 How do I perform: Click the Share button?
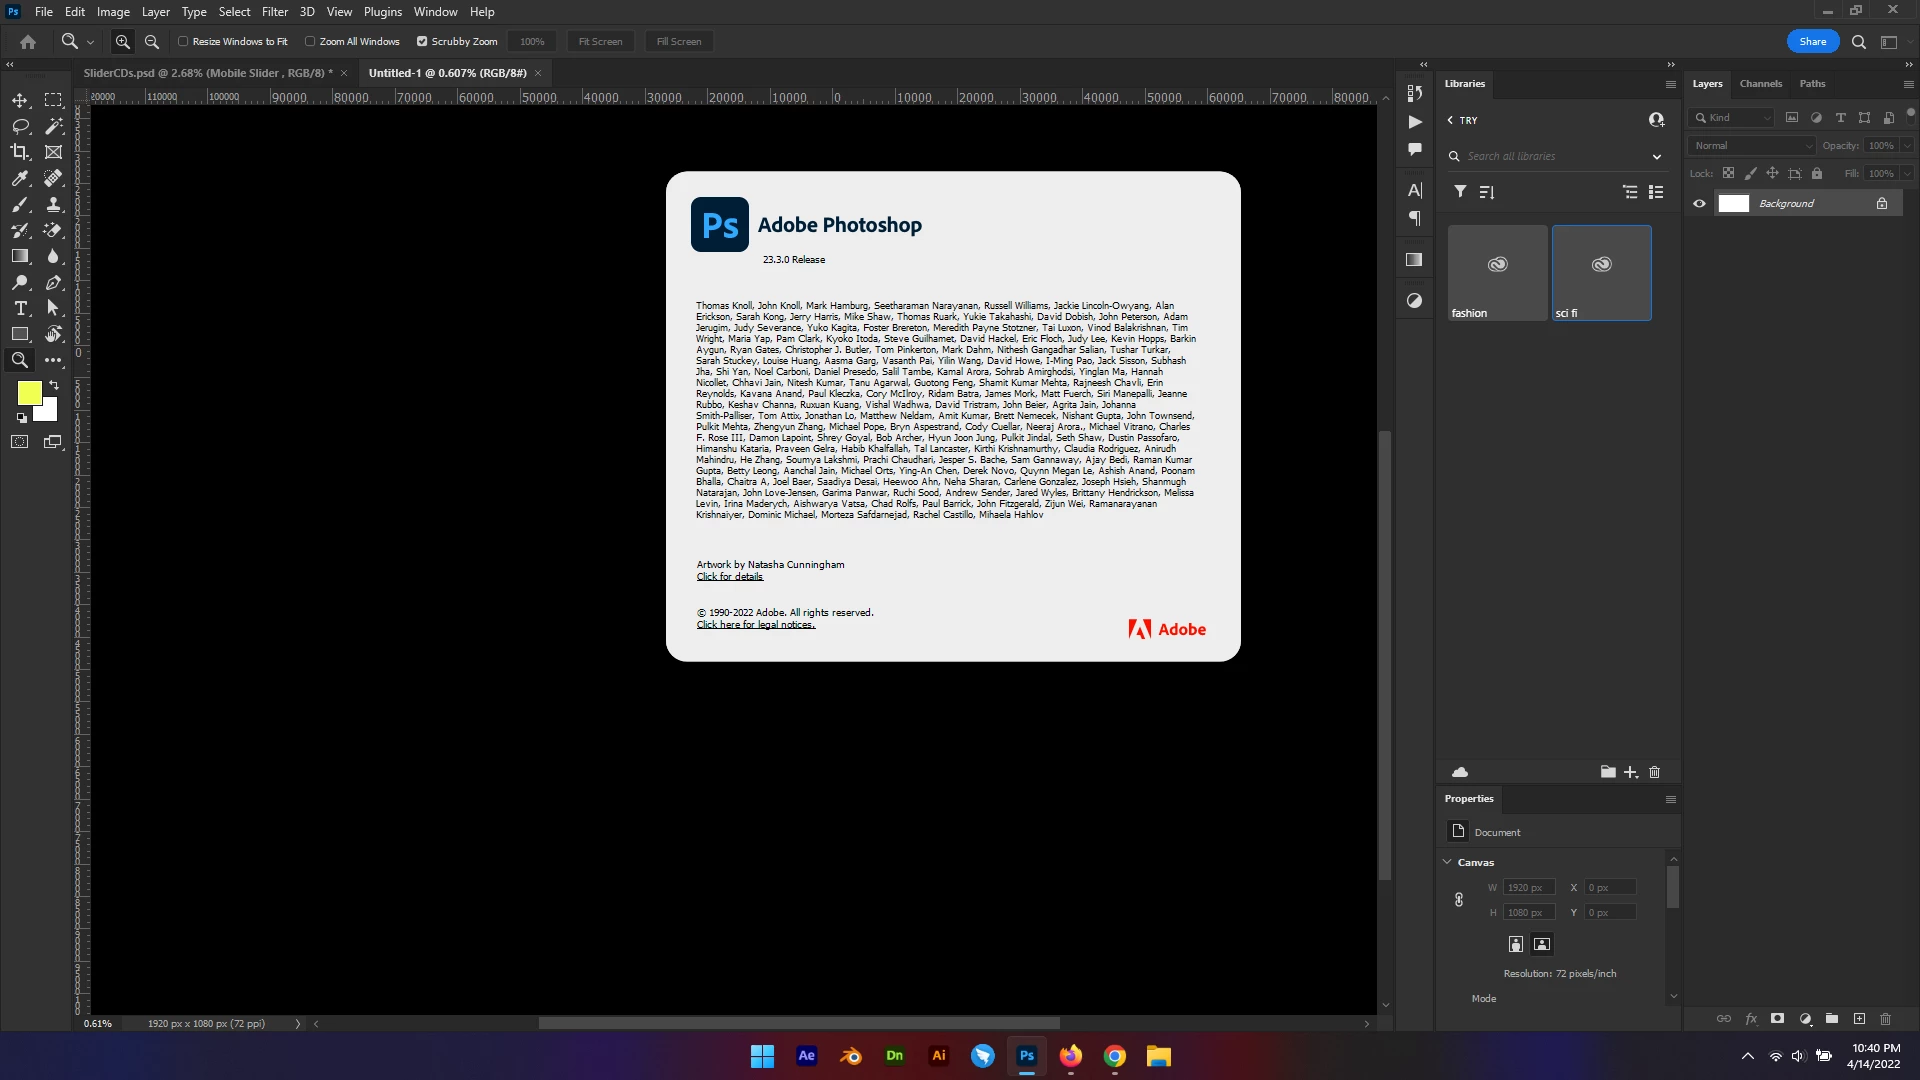click(1812, 42)
